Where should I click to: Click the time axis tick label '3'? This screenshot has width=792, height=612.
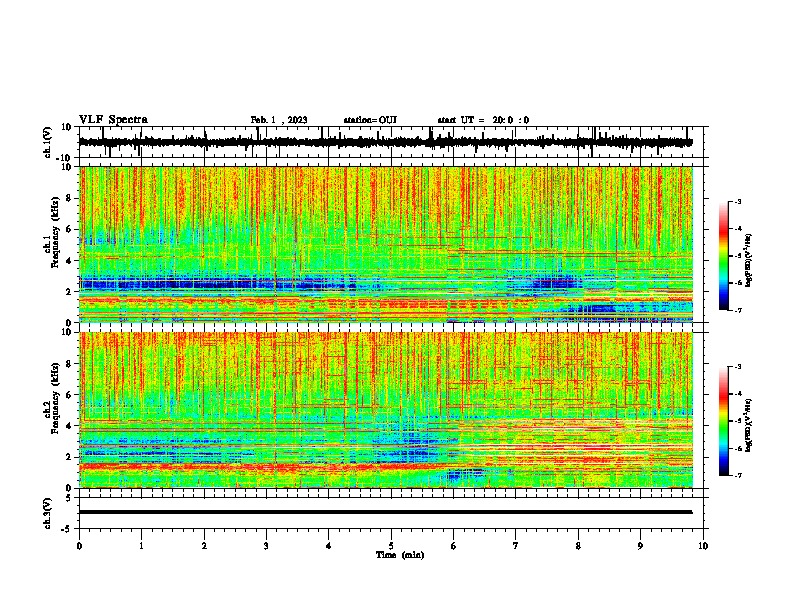coord(266,546)
